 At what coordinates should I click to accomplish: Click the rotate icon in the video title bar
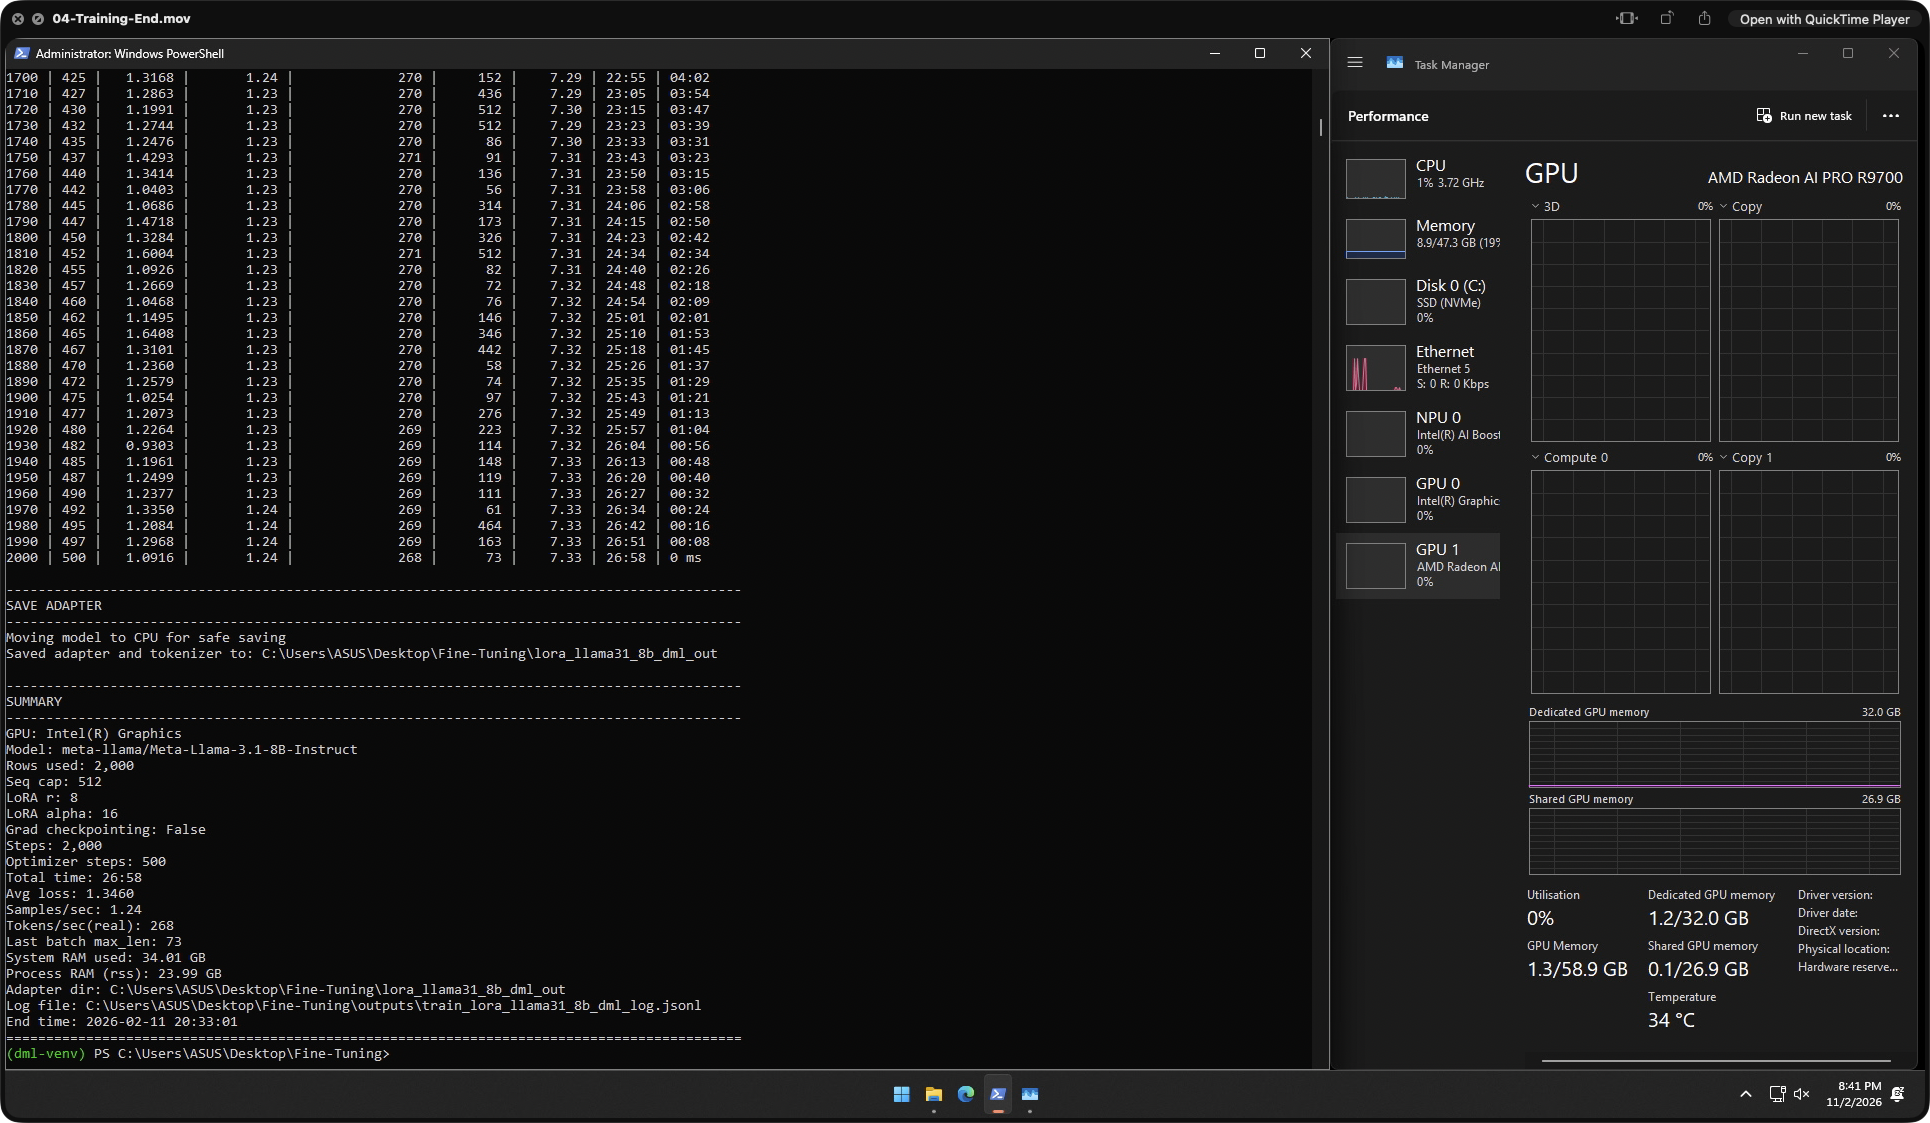coord(1664,18)
